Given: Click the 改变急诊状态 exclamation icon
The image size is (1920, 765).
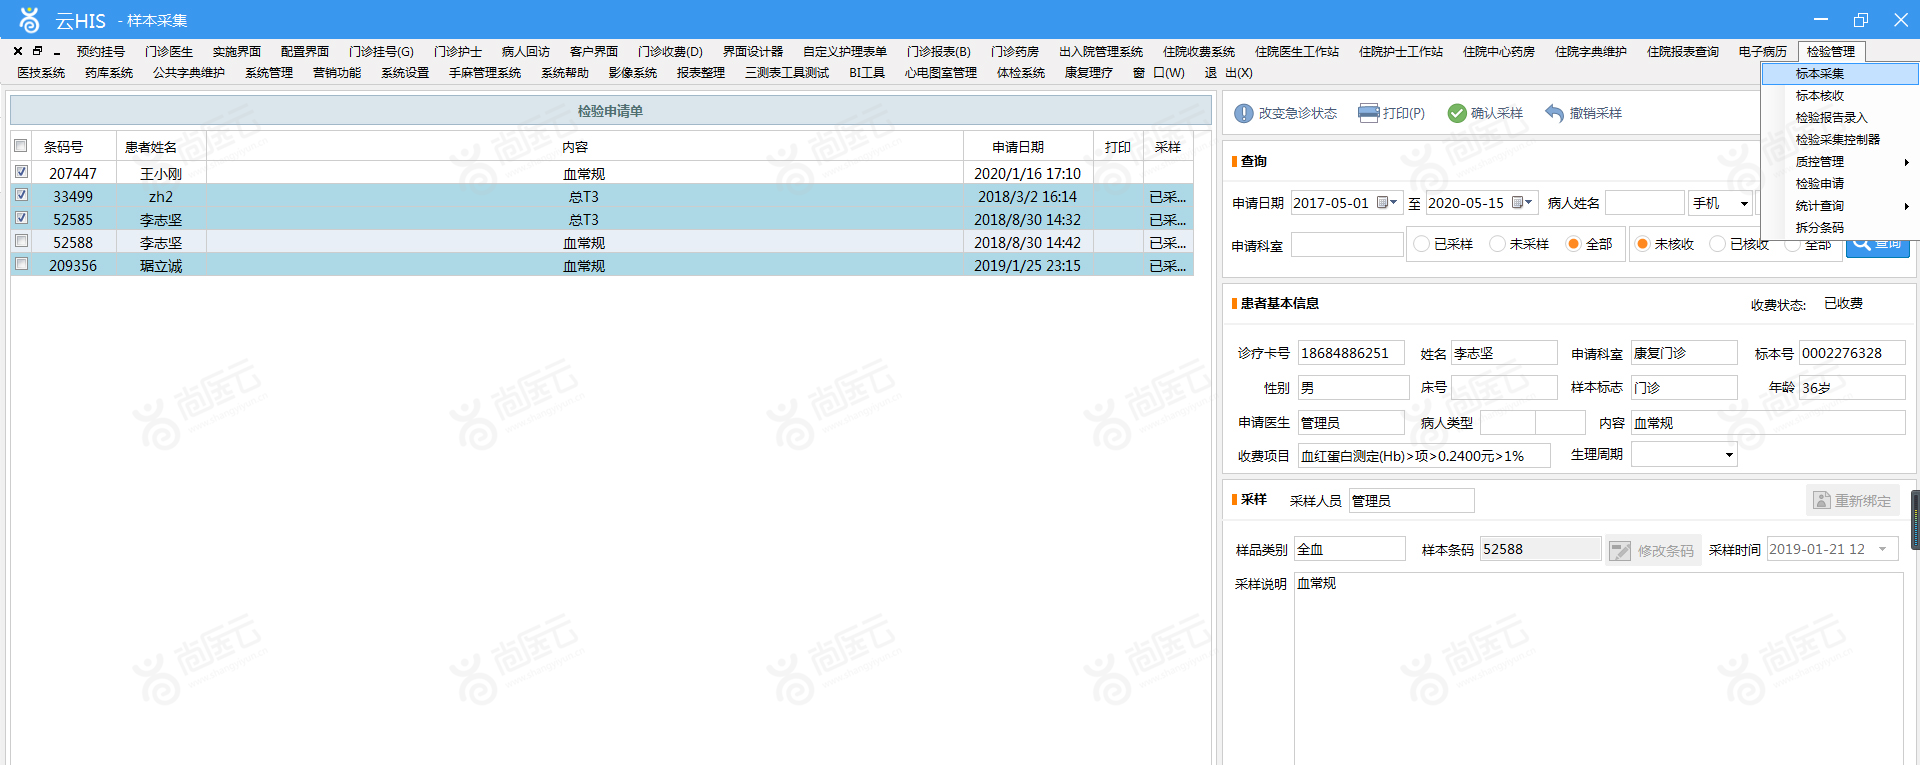Looking at the screenshot, I should [1243, 113].
